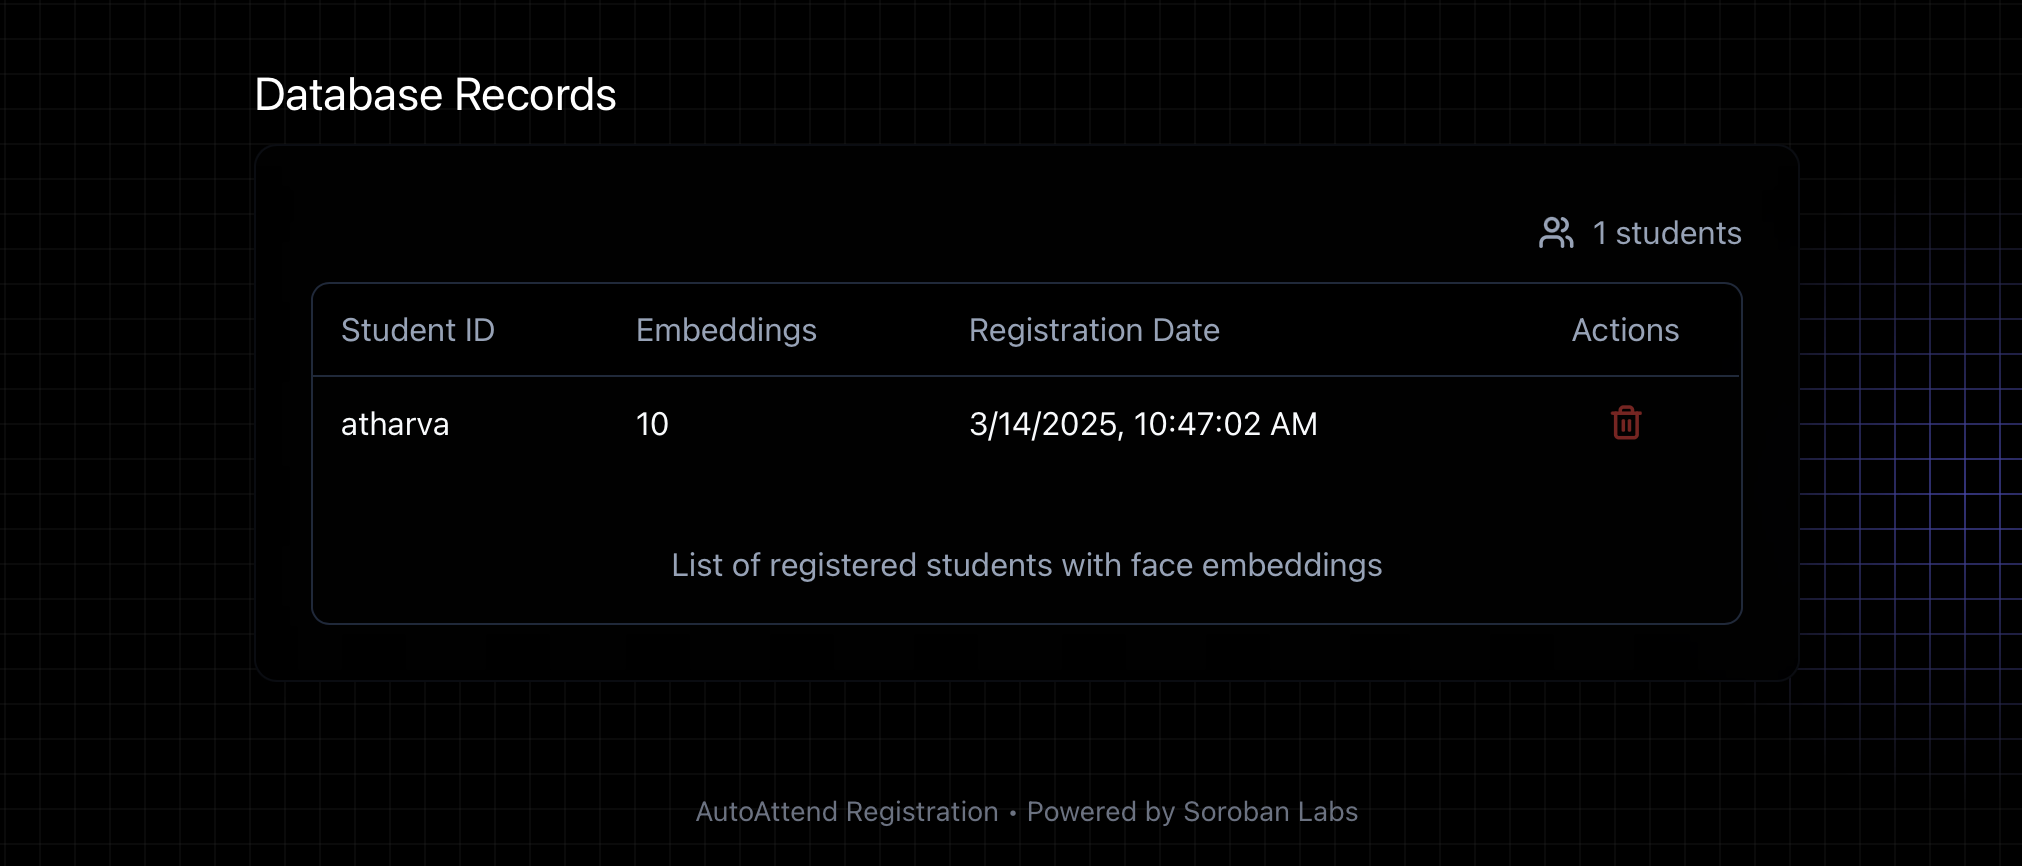Click the AutoAttend Registration footer text
Screen dimensions: 2022x866
(x=847, y=811)
